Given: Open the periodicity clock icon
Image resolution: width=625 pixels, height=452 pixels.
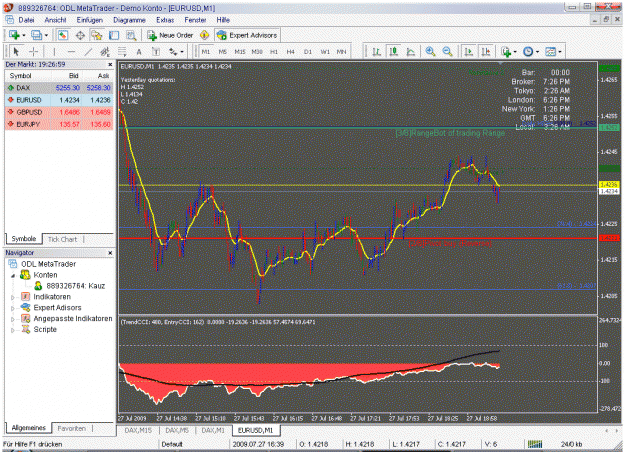Looking at the screenshot, I should pos(528,51).
